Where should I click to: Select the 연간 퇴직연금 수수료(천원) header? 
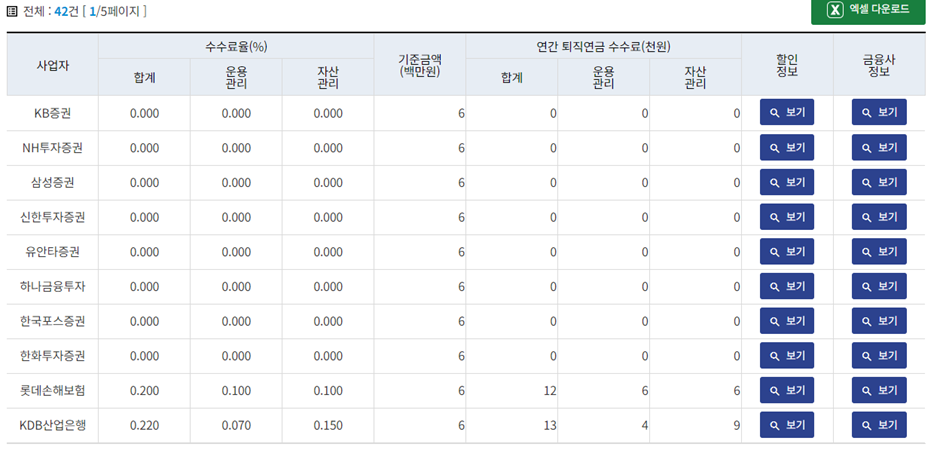click(x=603, y=47)
